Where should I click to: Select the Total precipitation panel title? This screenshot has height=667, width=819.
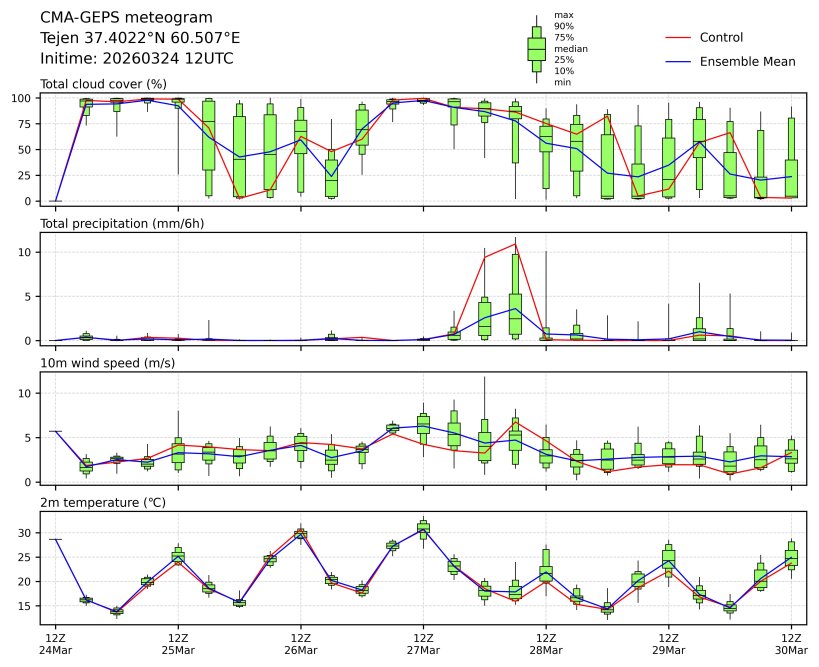(x=122, y=223)
